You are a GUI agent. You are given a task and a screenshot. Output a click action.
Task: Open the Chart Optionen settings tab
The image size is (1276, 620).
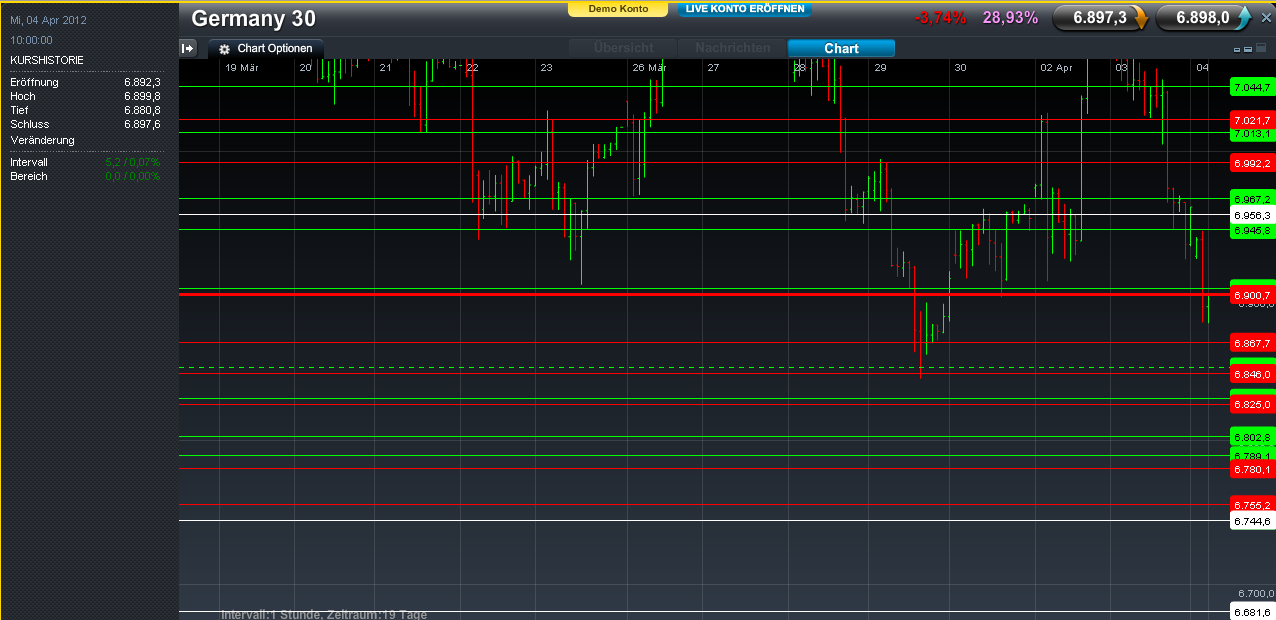[266, 48]
